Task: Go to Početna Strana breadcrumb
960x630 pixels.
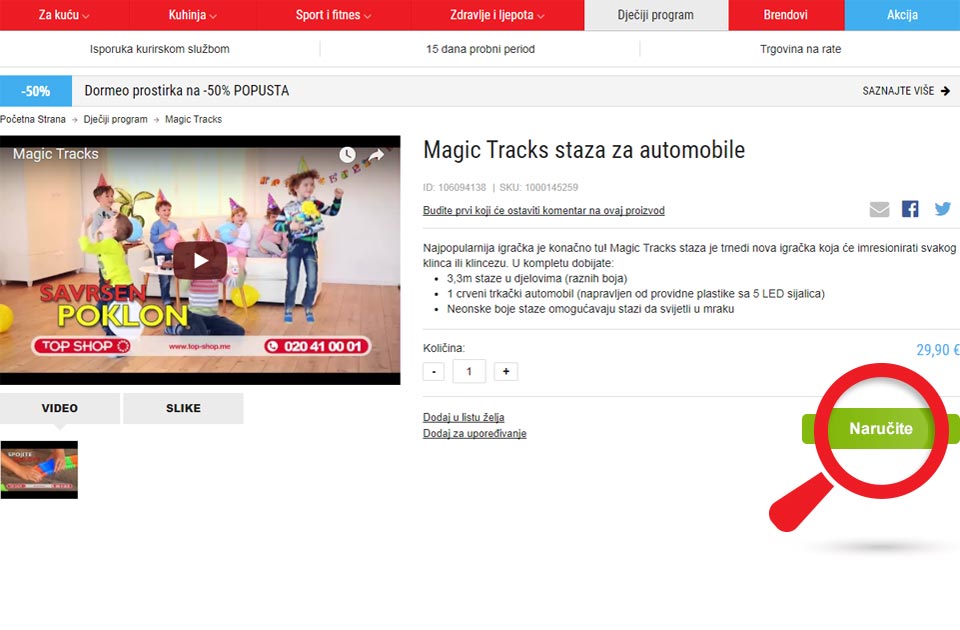Action: 32,119
